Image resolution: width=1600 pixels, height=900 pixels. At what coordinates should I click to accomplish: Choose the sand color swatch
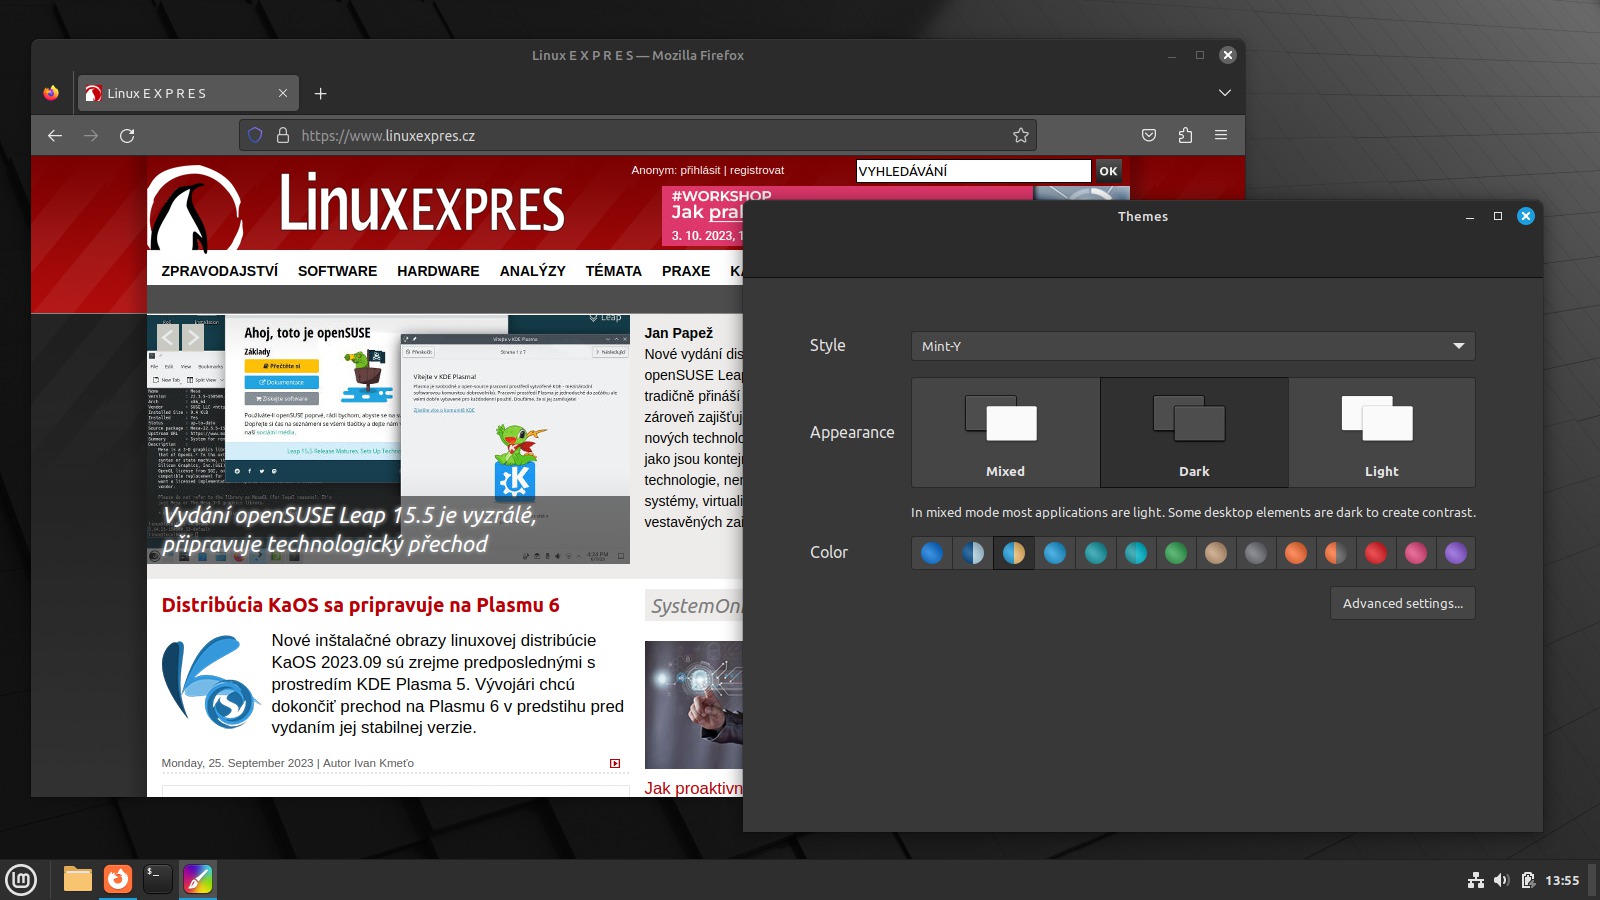tap(1216, 553)
